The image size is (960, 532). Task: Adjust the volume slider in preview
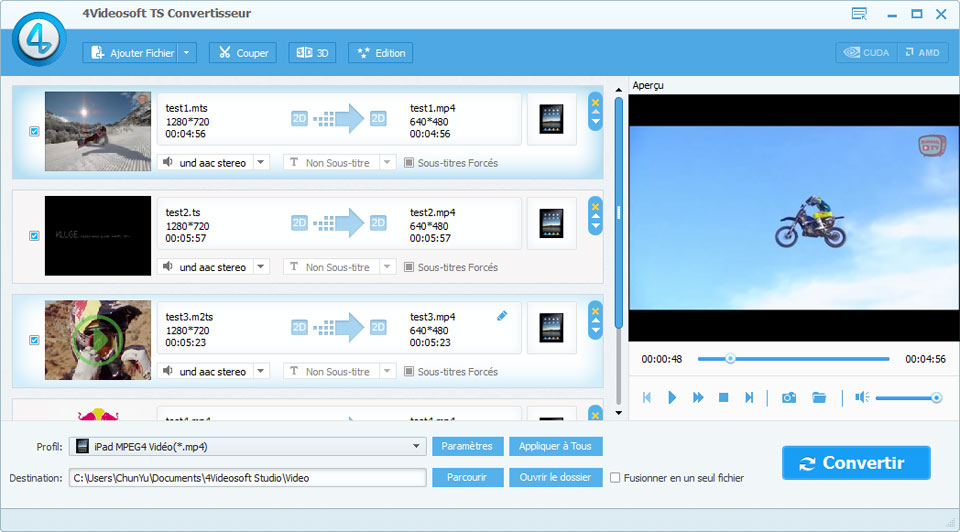(x=905, y=398)
